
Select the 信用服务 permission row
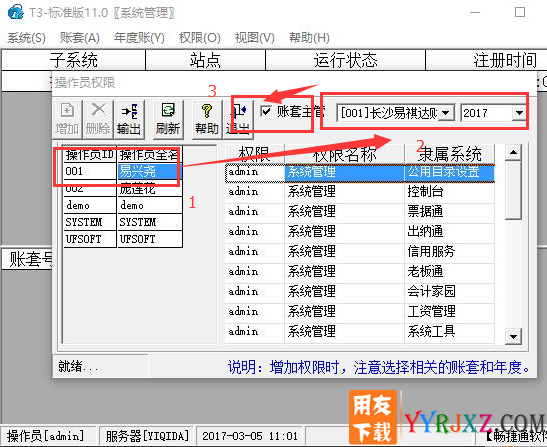pyautogui.click(x=360, y=251)
